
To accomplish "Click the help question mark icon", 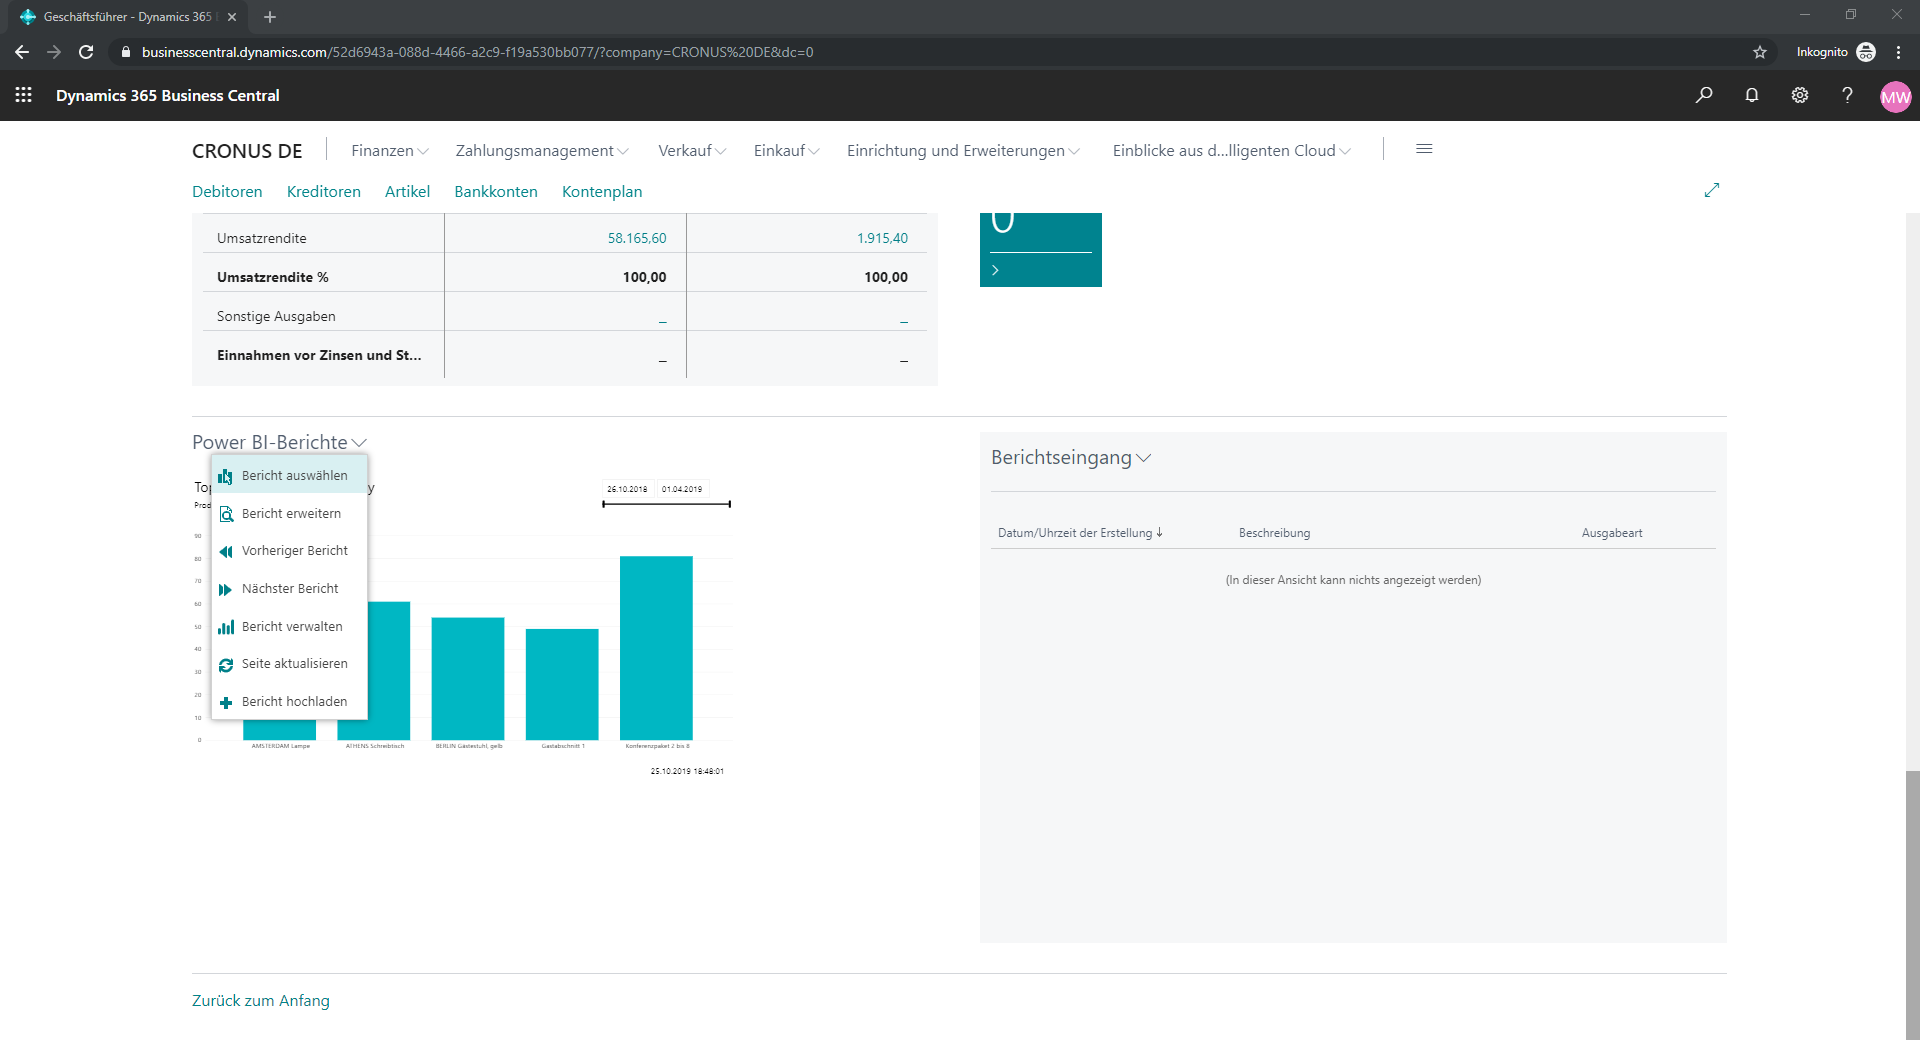I will tap(1847, 95).
